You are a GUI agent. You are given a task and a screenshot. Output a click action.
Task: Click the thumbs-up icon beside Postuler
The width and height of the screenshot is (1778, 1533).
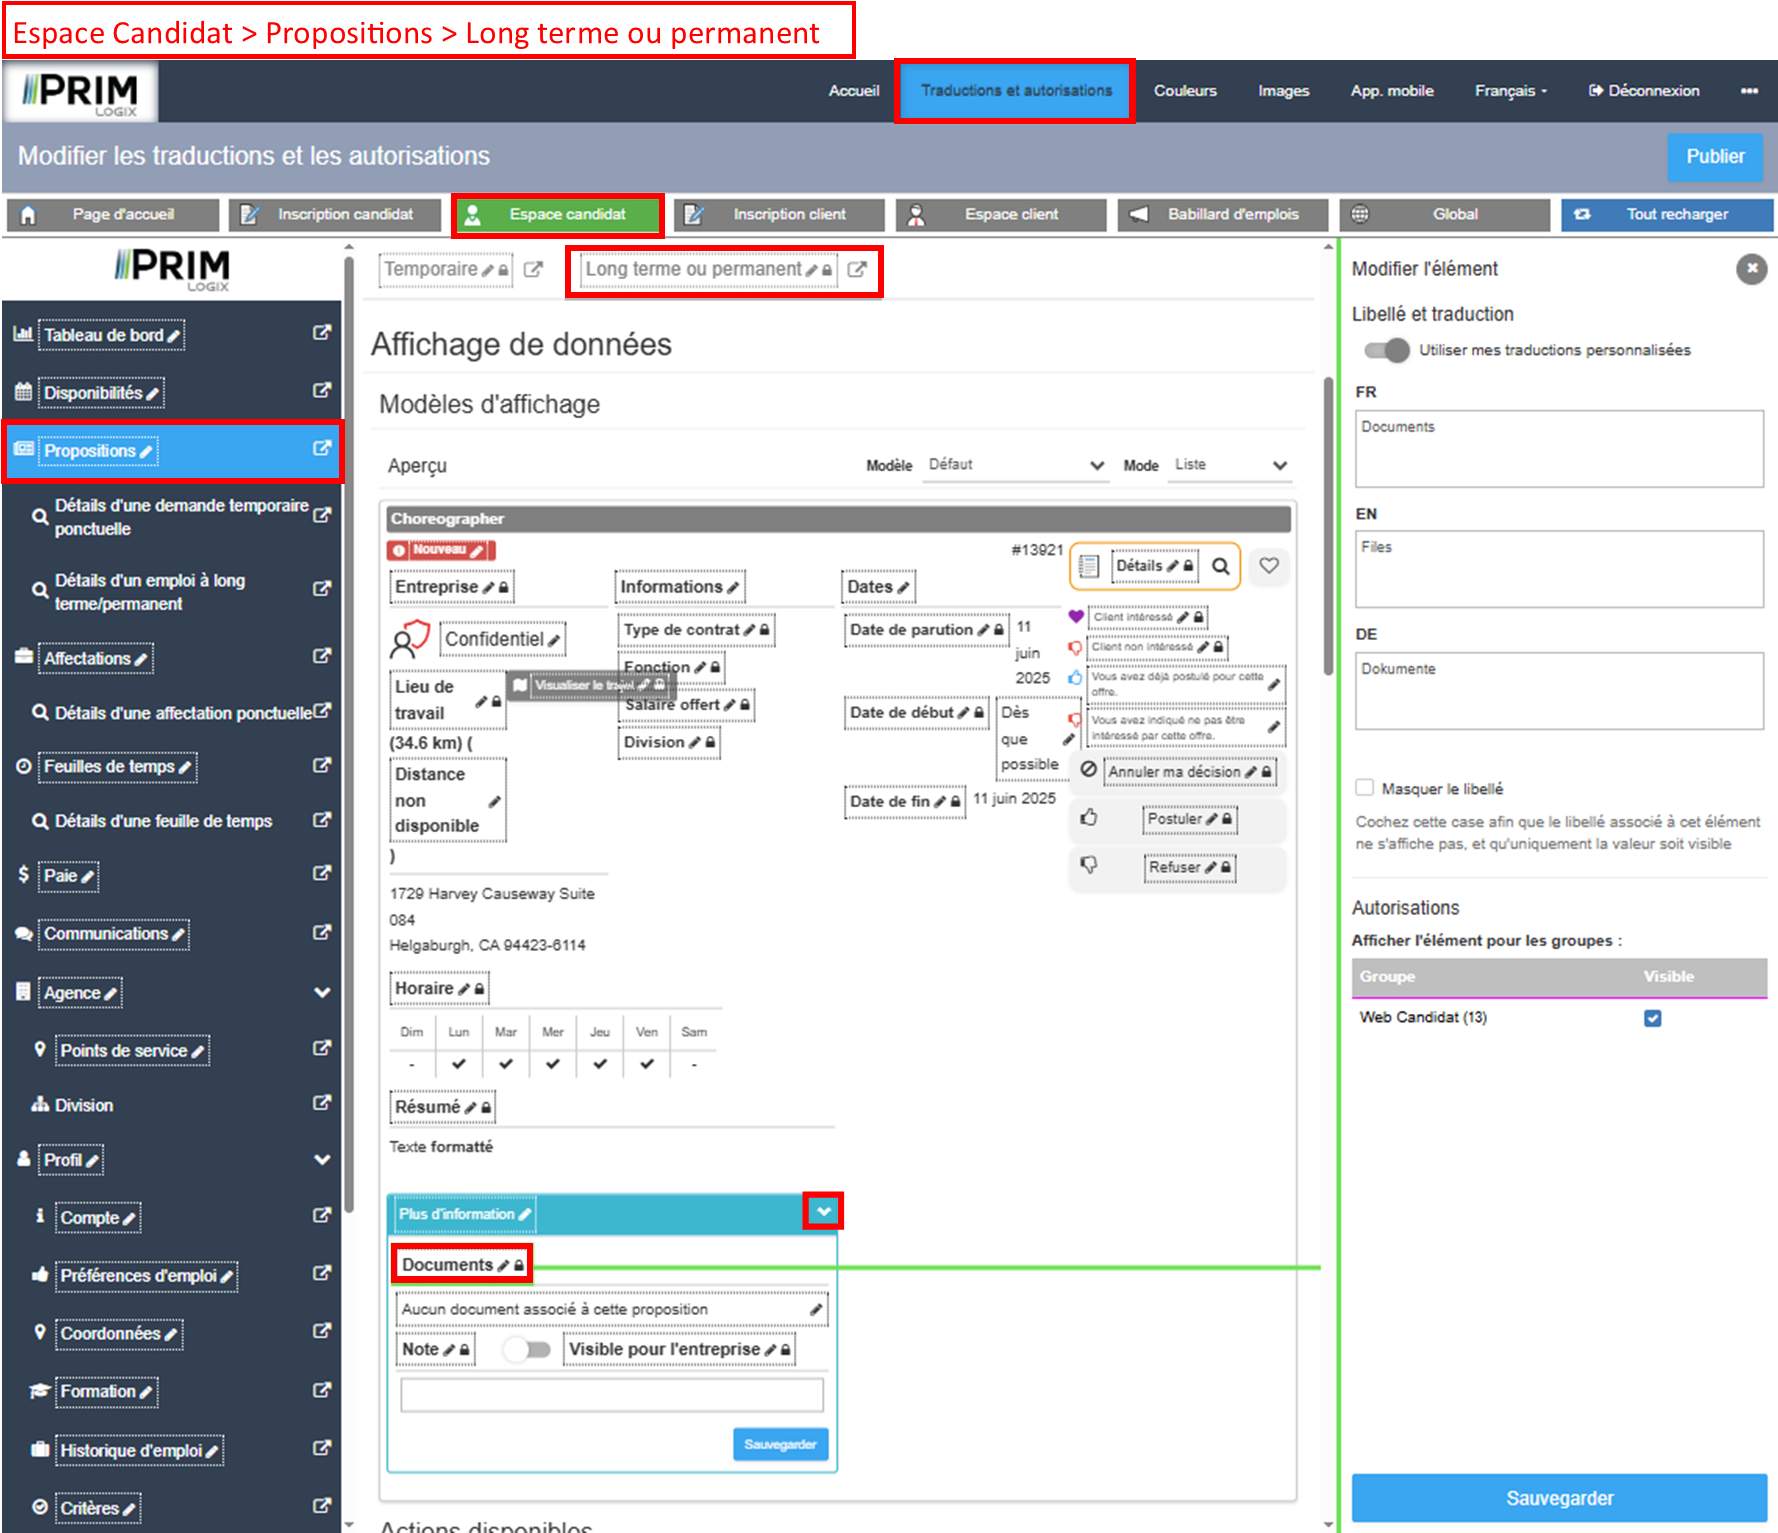(1089, 818)
